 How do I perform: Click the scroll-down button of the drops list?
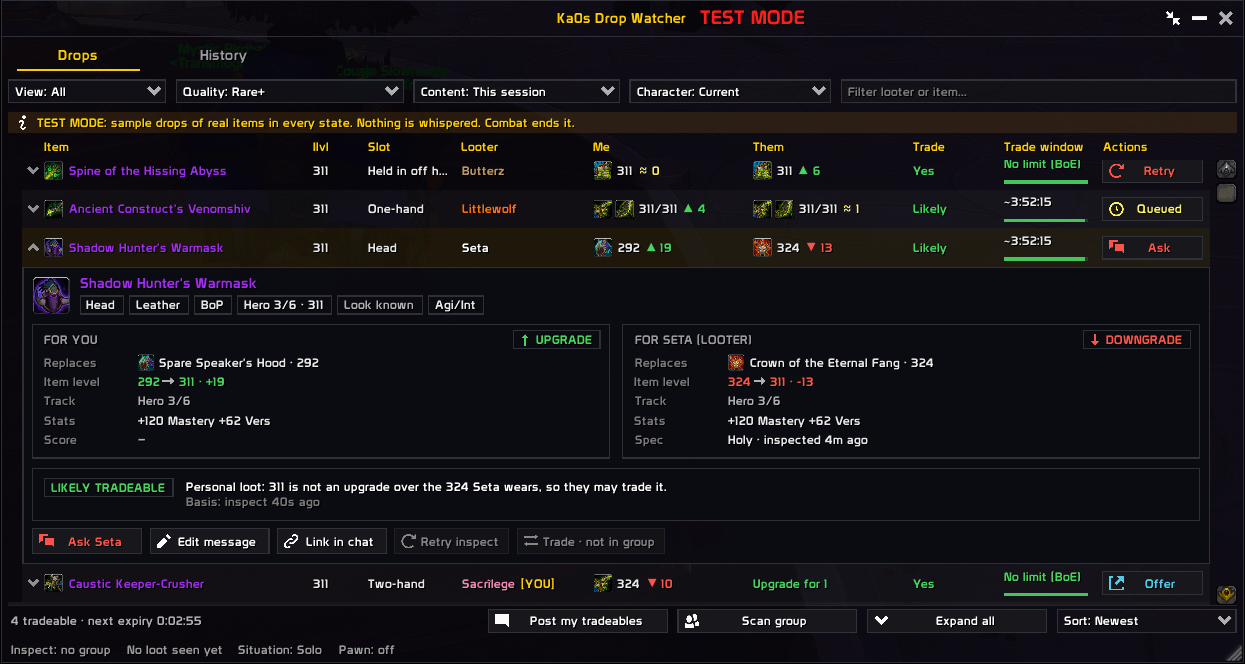(1227, 595)
